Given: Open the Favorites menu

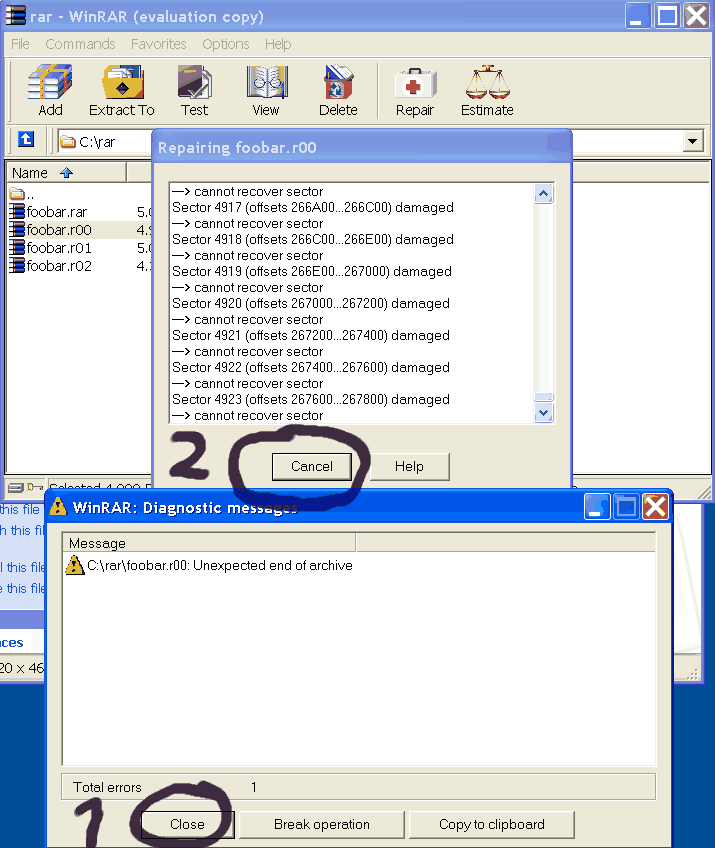Looking at the screenshot, I should (x=158, y=44).
